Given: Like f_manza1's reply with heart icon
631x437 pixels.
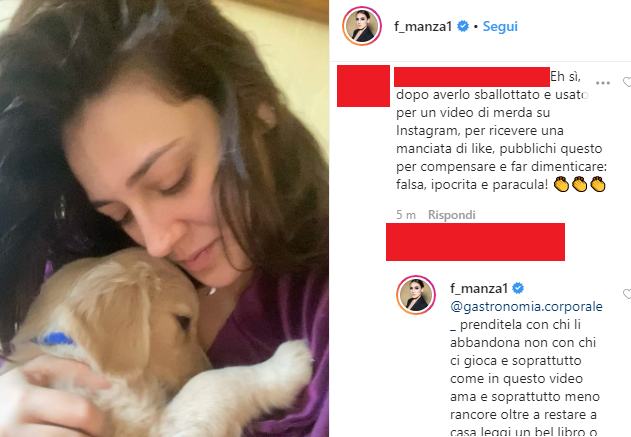Looking at the screenshot, I should pyautogui.click(x=627, y=294).
